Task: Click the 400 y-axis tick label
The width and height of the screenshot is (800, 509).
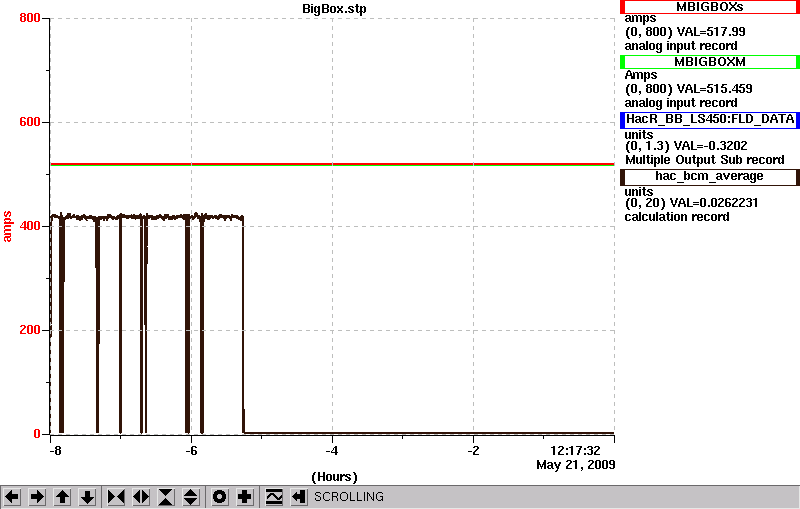Action: pos(30,226)
